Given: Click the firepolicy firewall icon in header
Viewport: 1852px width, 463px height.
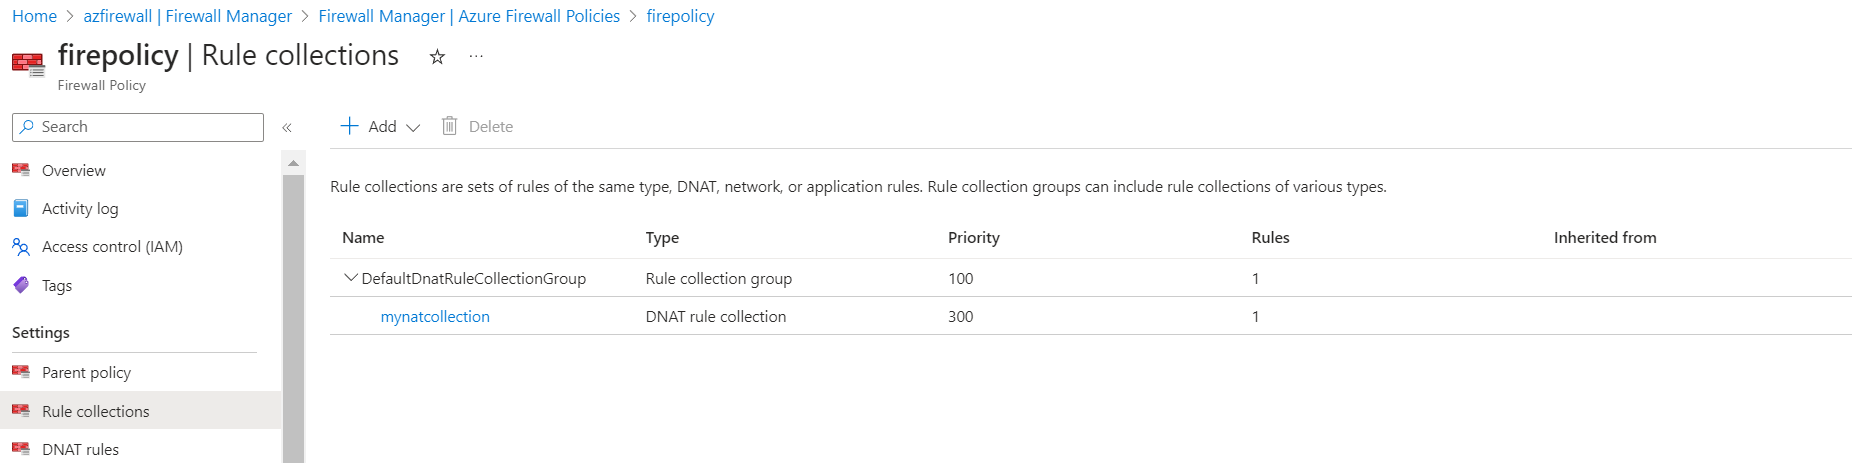Looking at the screenshot, I should coord(28,65).
